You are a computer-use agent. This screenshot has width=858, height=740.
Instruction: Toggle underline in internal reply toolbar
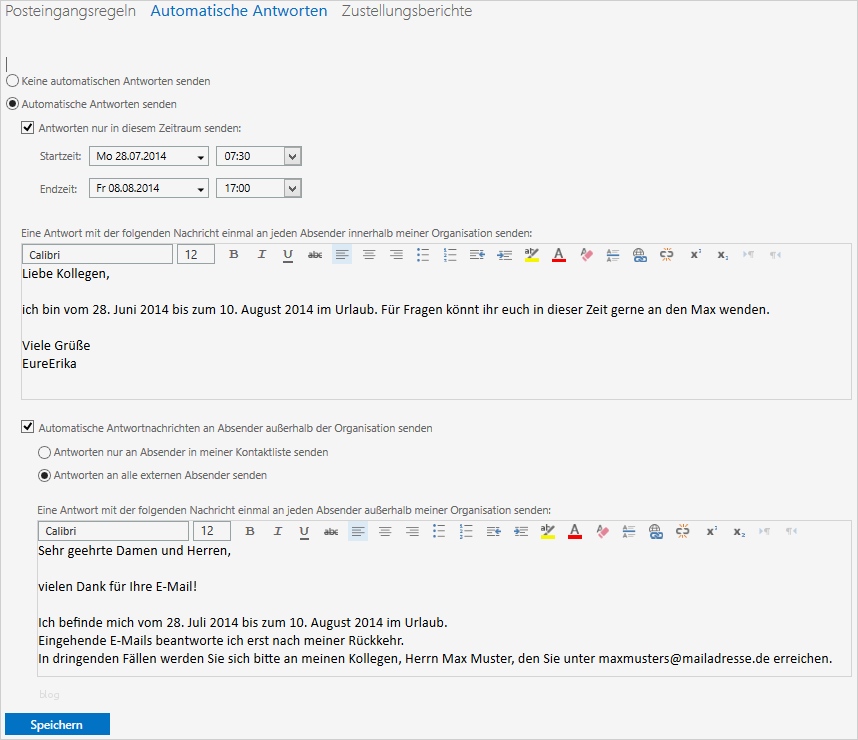[x=288, y=255]
